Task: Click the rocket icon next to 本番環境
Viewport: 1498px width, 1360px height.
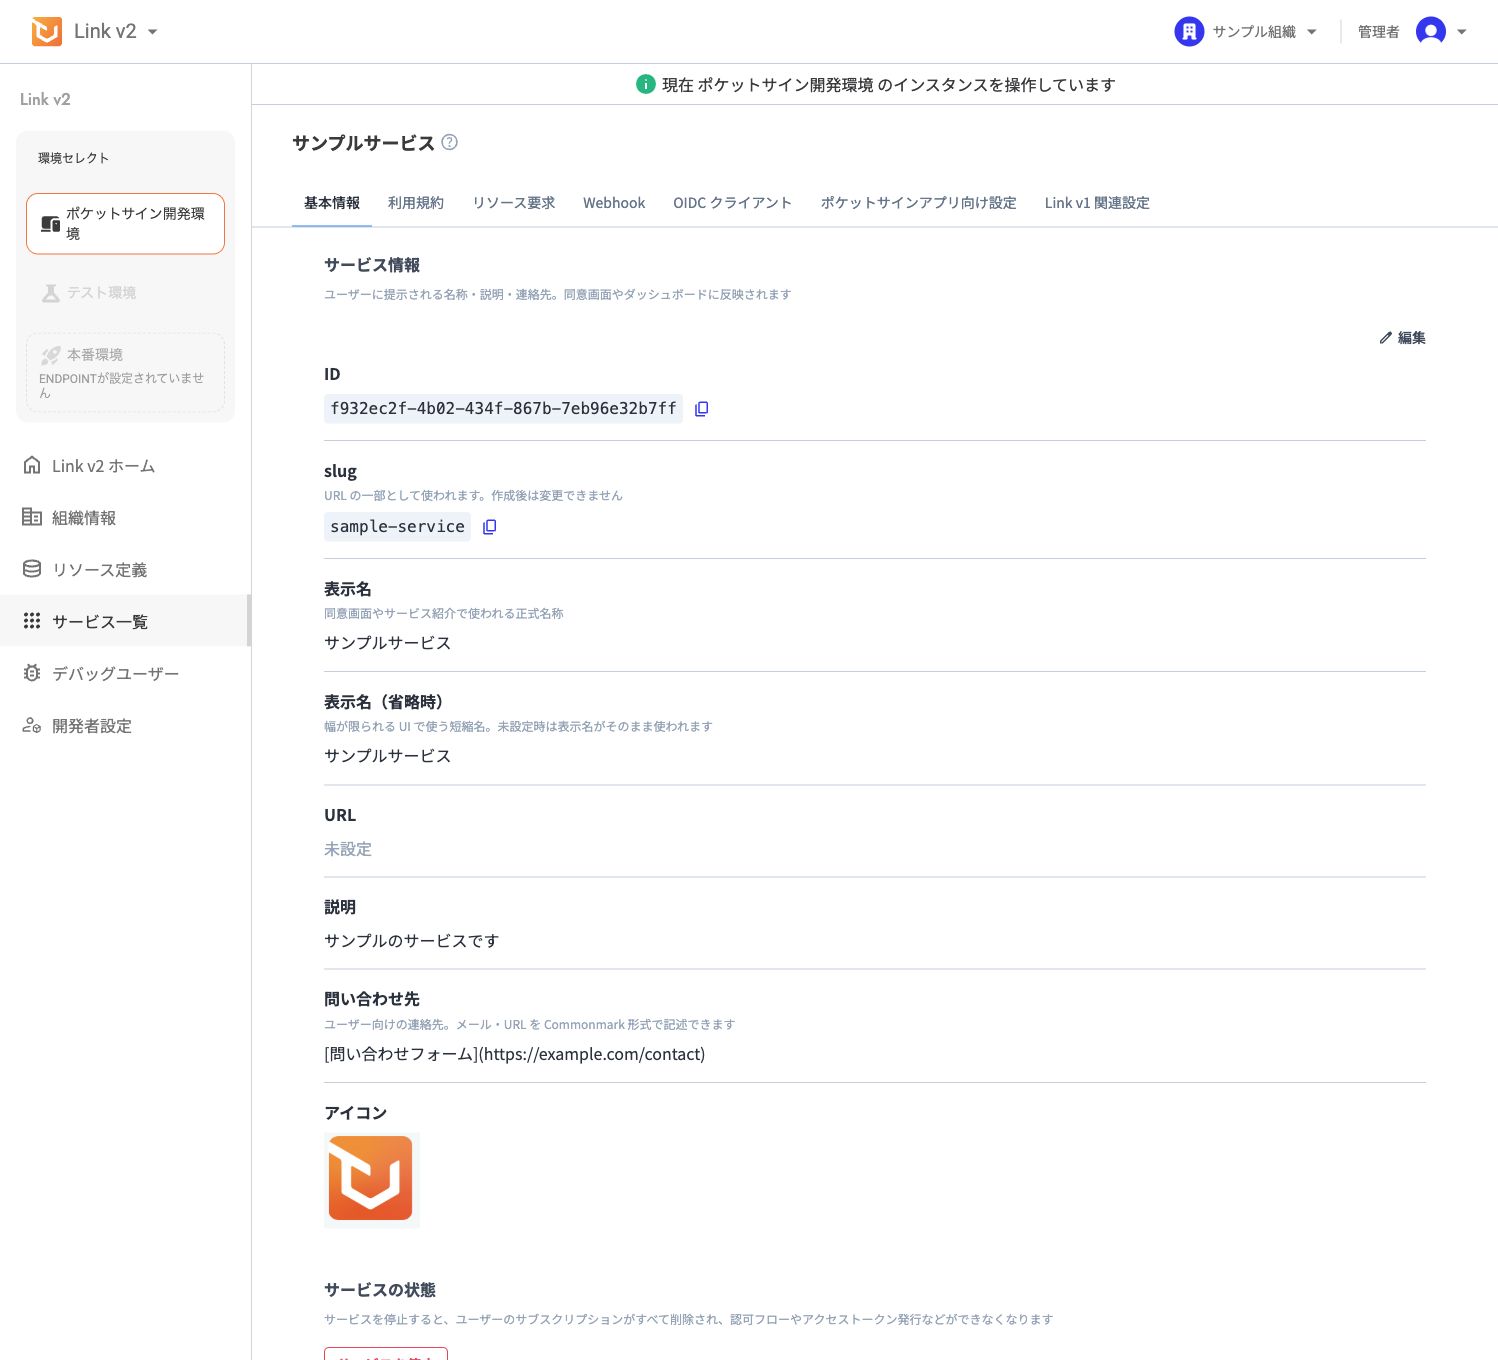Action: point(51,355)
